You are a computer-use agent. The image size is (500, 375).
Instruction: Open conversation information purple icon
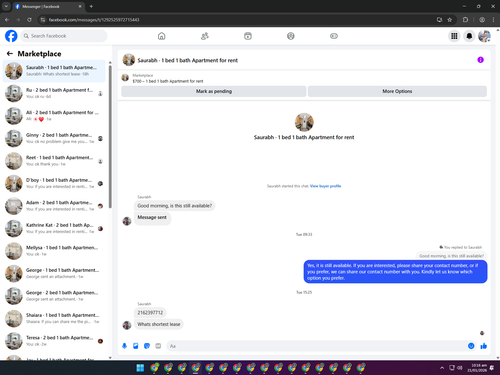point(480,60)
